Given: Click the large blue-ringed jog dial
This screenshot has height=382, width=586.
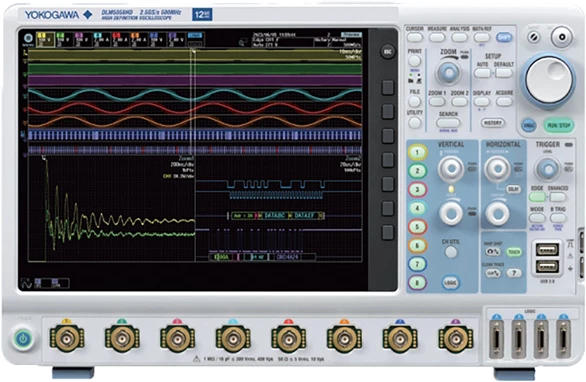Looking at the screenshot, I should (x=548, y=80).
